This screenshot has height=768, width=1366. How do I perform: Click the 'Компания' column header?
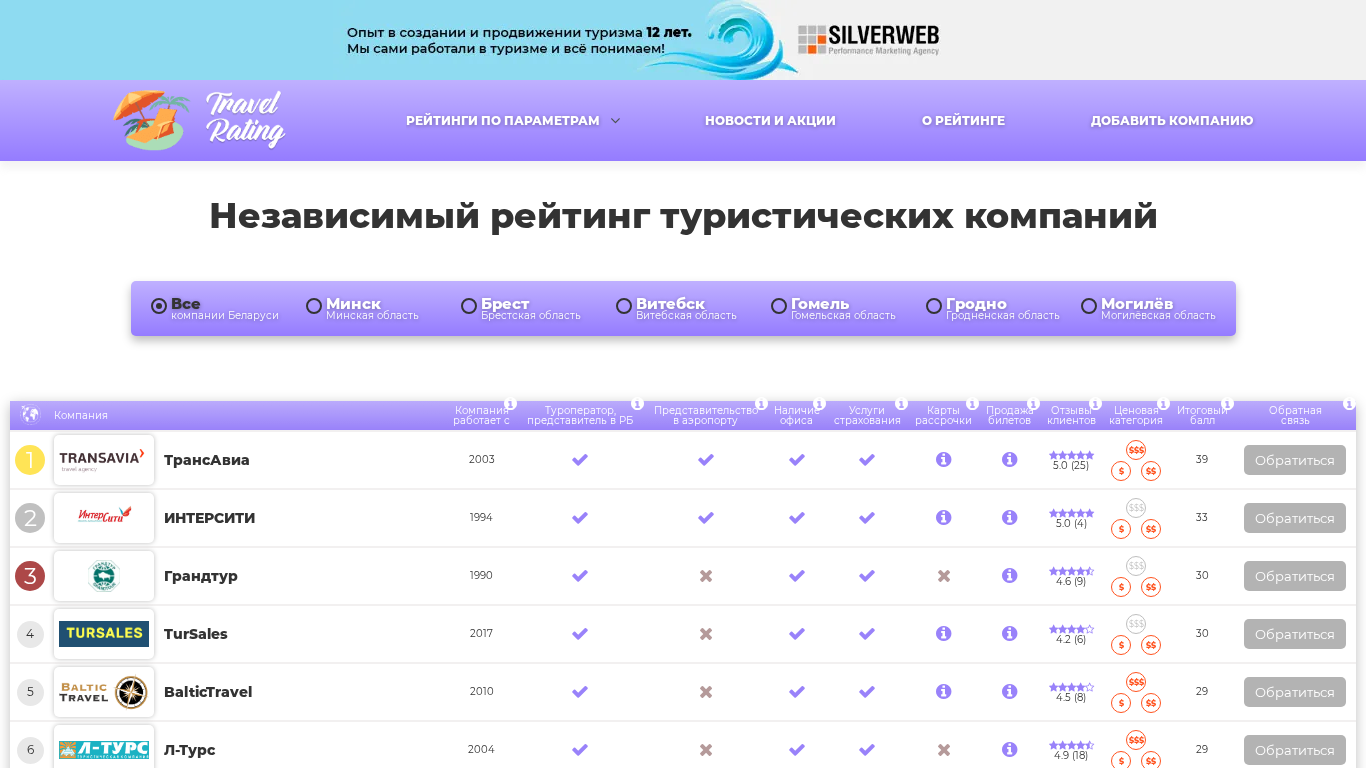click(81, 415)
